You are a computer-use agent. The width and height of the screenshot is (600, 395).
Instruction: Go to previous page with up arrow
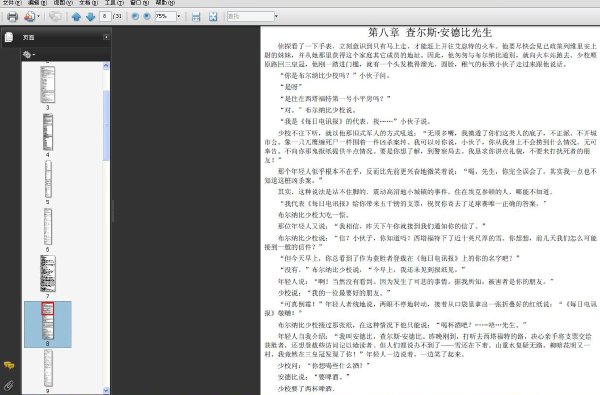coord(76,16)
